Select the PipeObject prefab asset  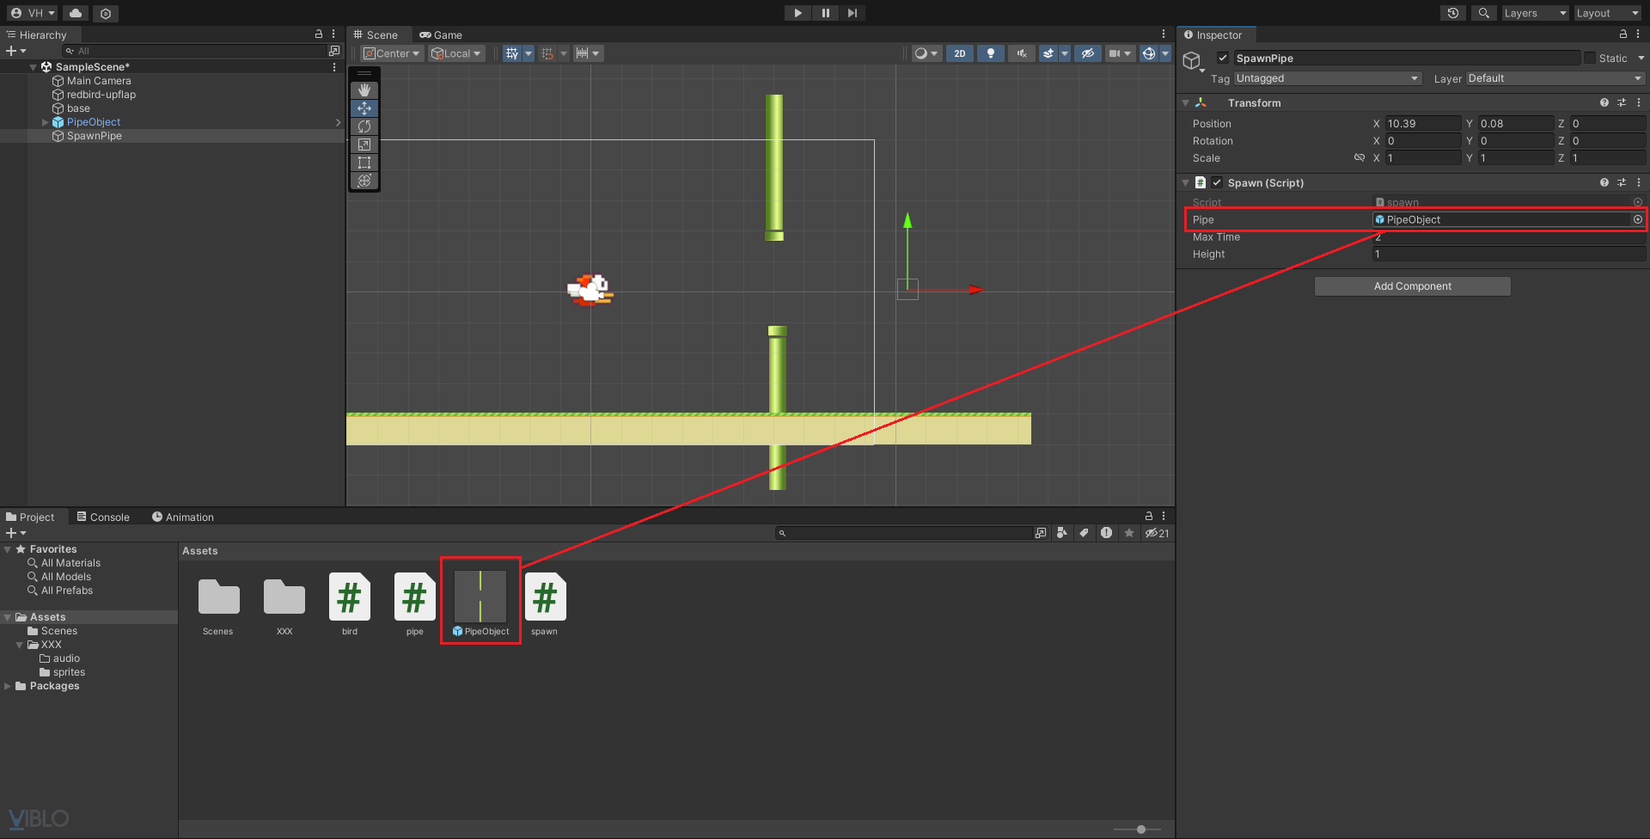[480, 603]
